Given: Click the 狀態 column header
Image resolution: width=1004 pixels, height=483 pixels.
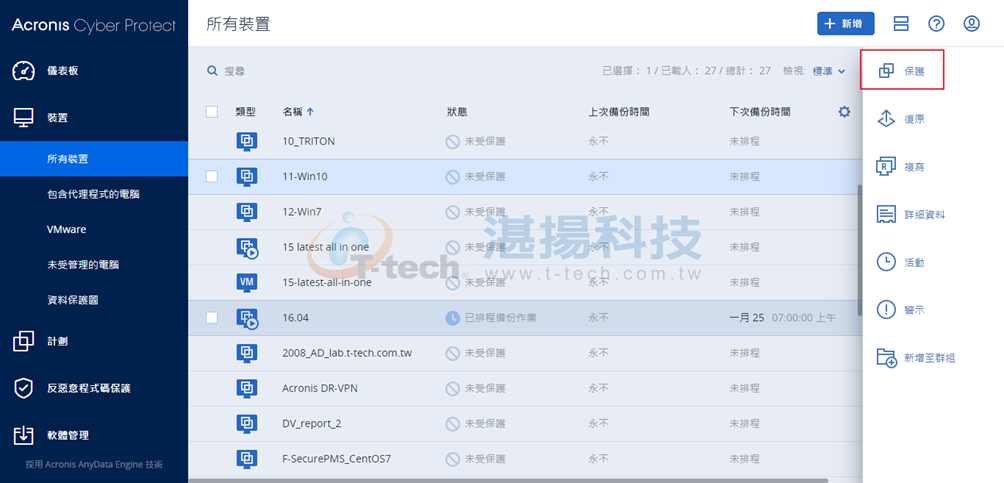Looking at the screenshot, I should pos(457,111).
